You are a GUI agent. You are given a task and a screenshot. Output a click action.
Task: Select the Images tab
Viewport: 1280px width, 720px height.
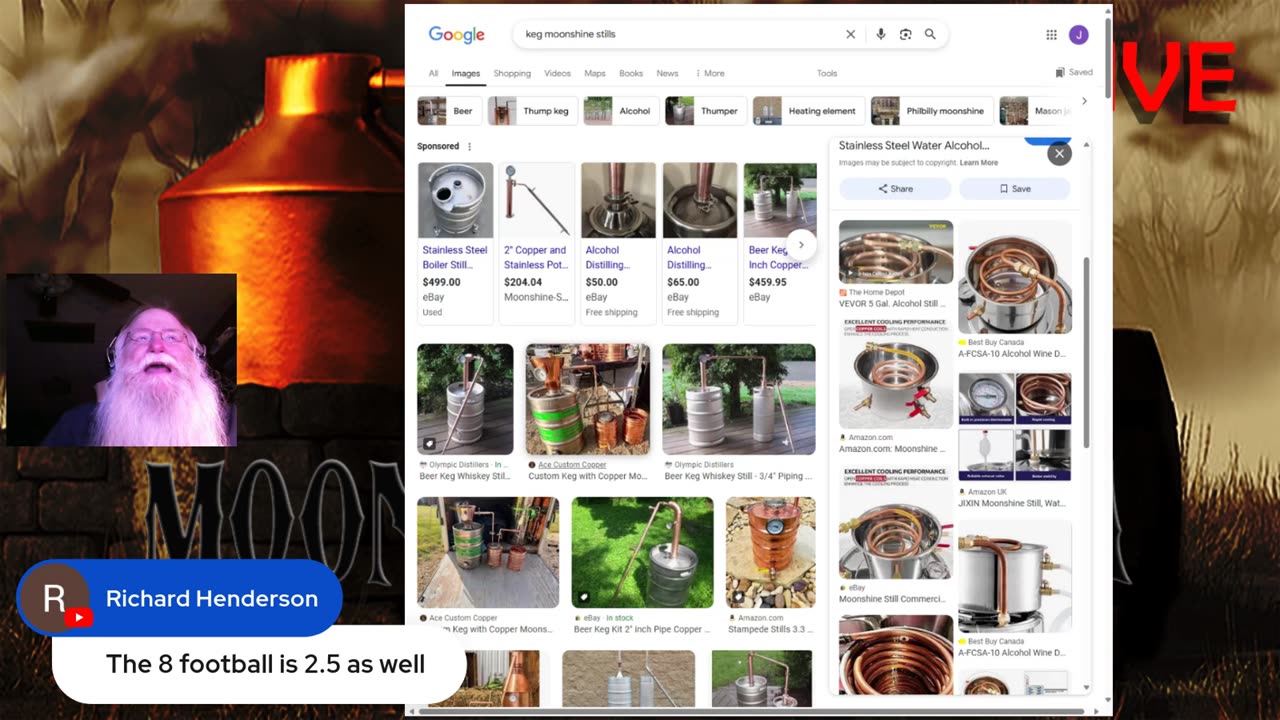coord(466,73)
